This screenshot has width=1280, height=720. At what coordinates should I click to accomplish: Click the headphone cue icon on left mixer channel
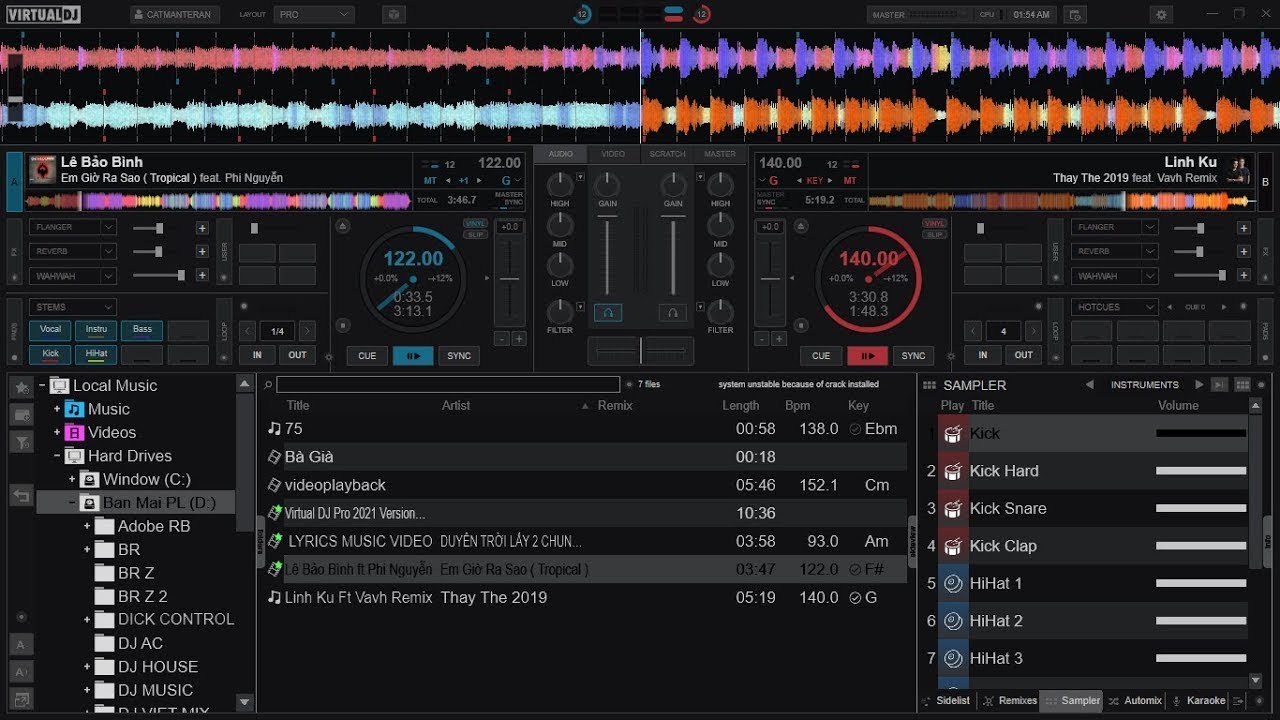(x=608, y=312)
